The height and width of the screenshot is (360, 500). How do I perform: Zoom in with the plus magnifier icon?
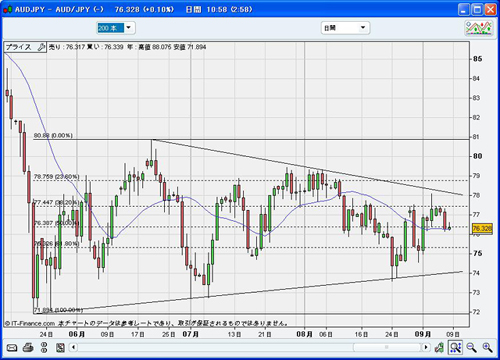point(487,348)
